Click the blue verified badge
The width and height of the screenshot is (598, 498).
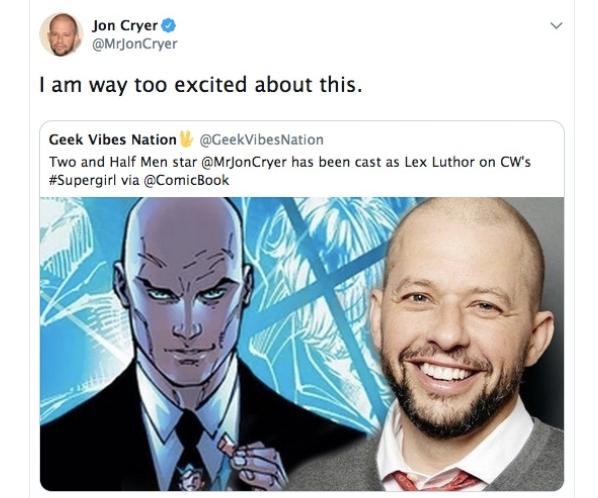pyautogui.click(x=169, y=26)
